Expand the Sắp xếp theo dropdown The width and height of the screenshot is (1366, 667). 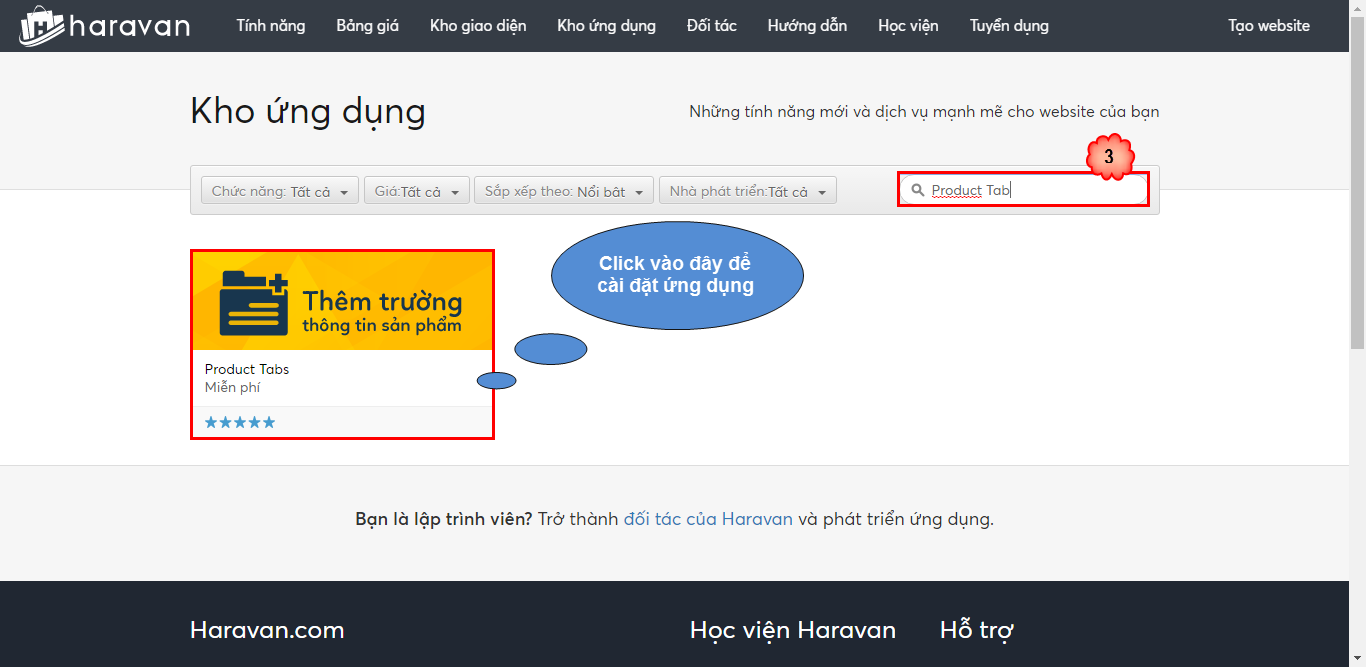564,191
